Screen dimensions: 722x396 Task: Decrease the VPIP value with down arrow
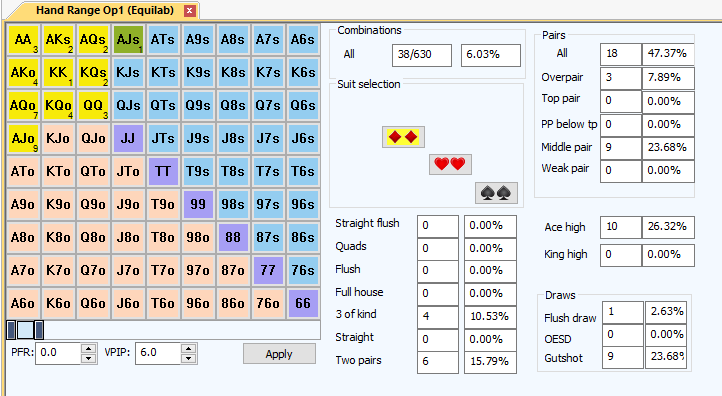[x=188, y=359]
